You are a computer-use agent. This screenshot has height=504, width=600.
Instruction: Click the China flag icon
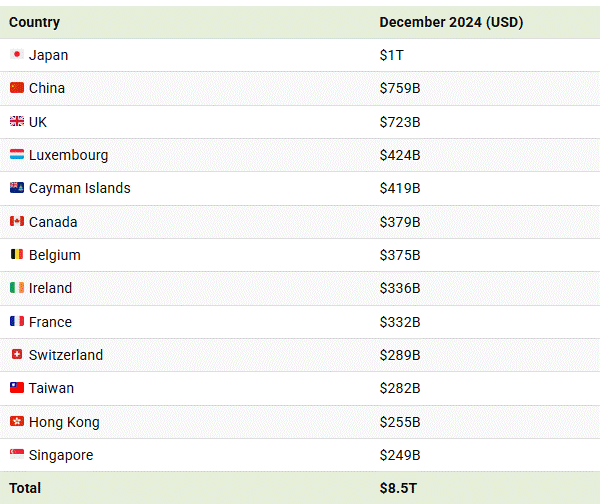coord(17,88)
